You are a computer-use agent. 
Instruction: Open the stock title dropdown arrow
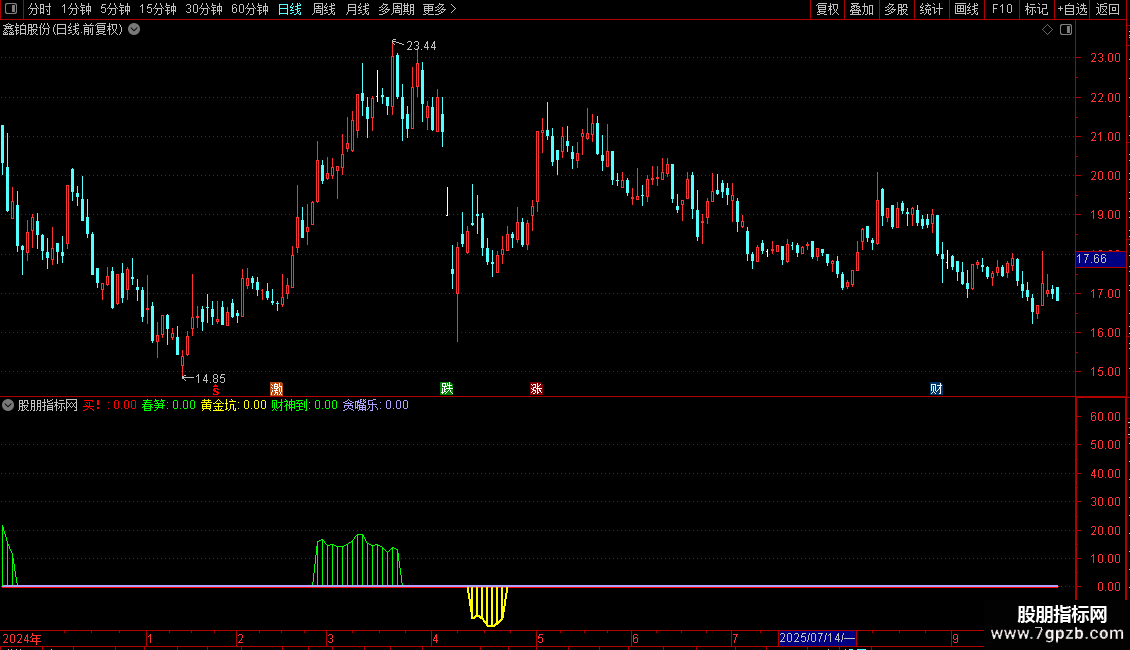pos(134,30)
